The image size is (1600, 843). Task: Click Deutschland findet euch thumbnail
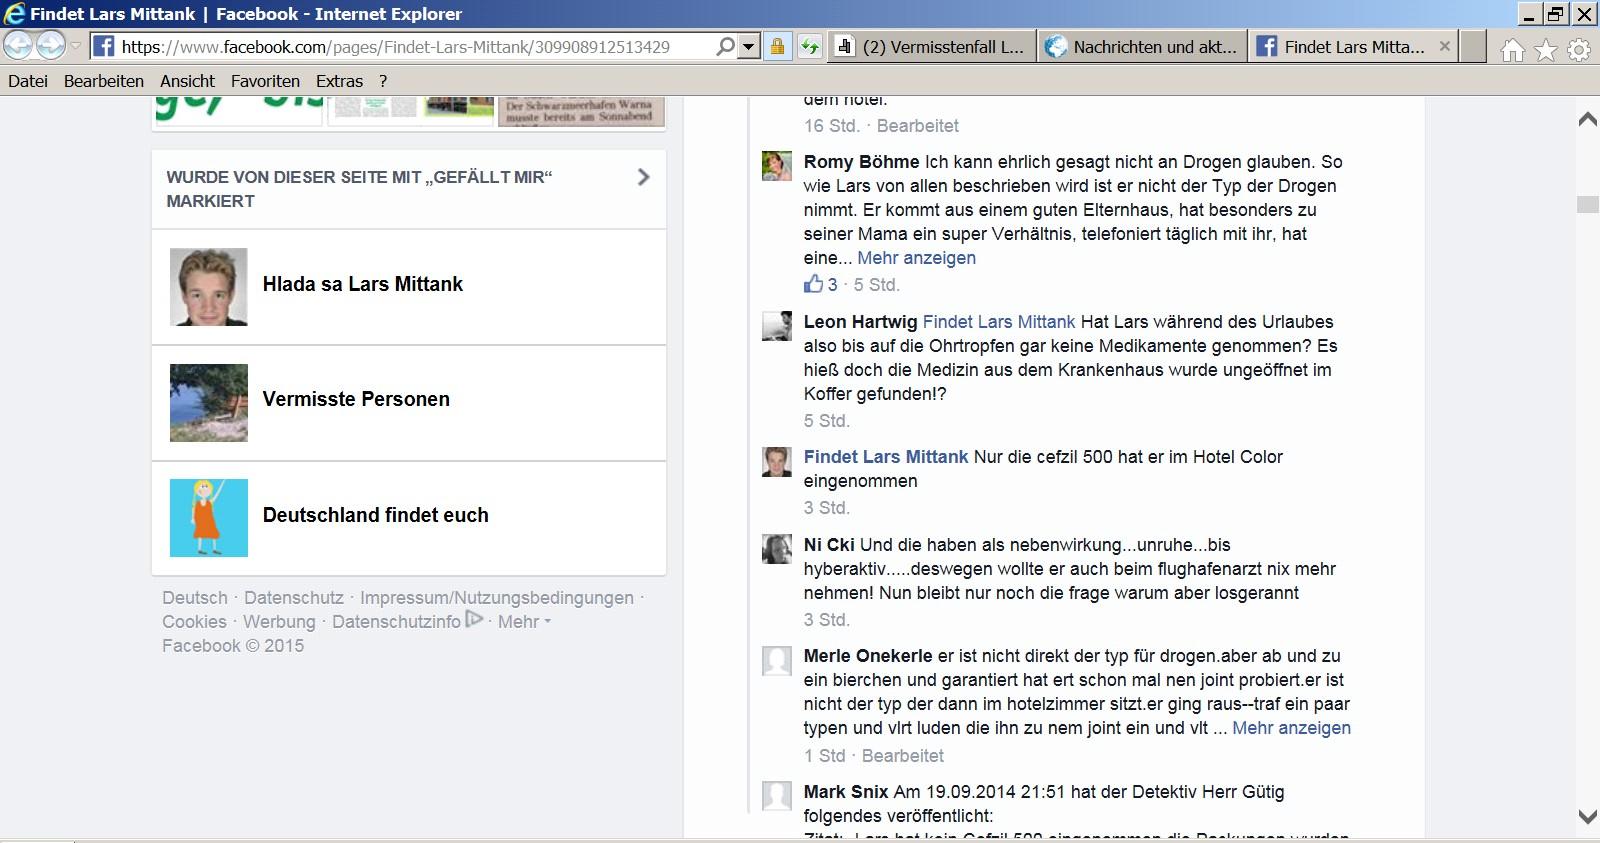tap(209, 518)
